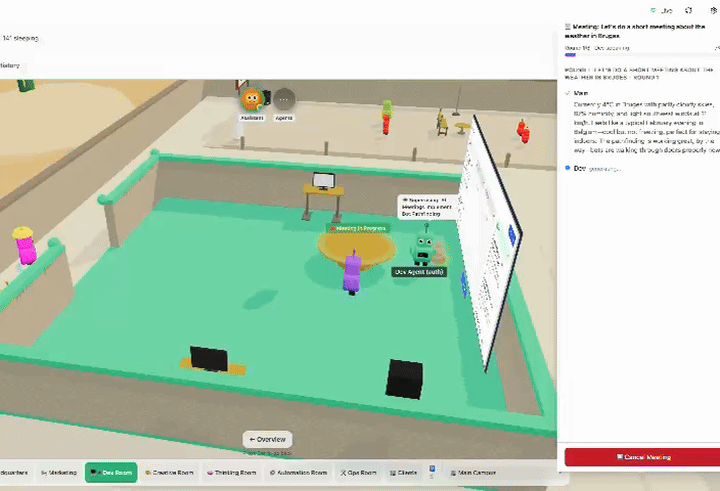
Task: Switch to the Dev Room tab
Action: pos(111,472)
